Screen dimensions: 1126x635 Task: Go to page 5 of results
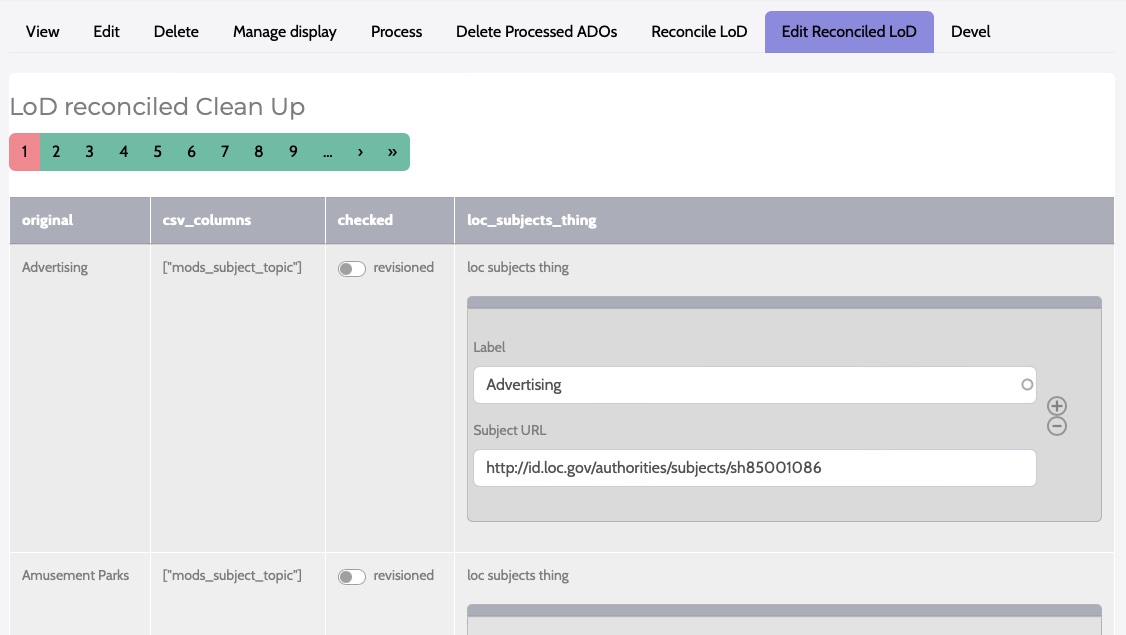[157, 152]
